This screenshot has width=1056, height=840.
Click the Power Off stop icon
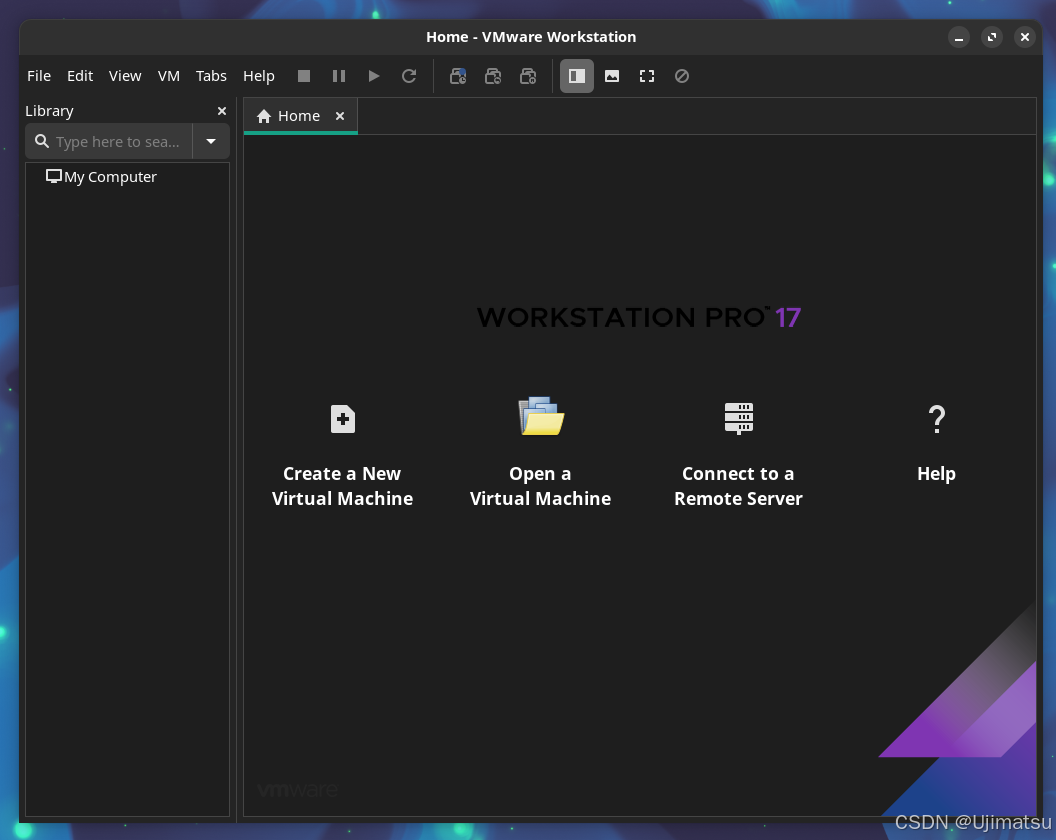pos(304,76)
